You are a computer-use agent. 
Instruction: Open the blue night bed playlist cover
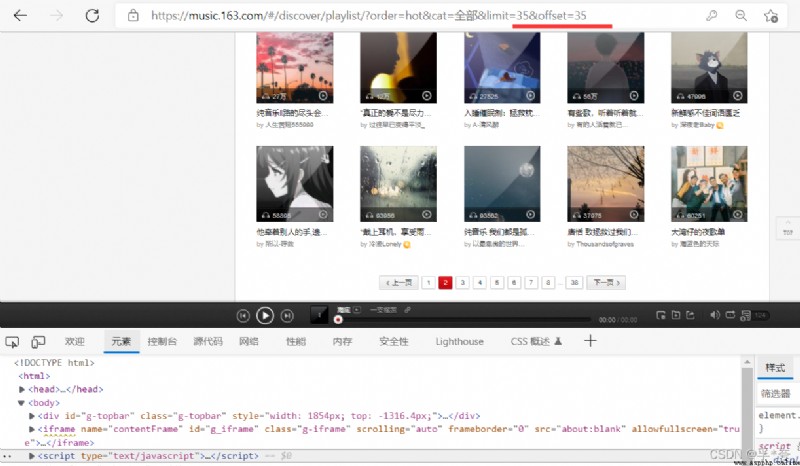pos(502,67)
